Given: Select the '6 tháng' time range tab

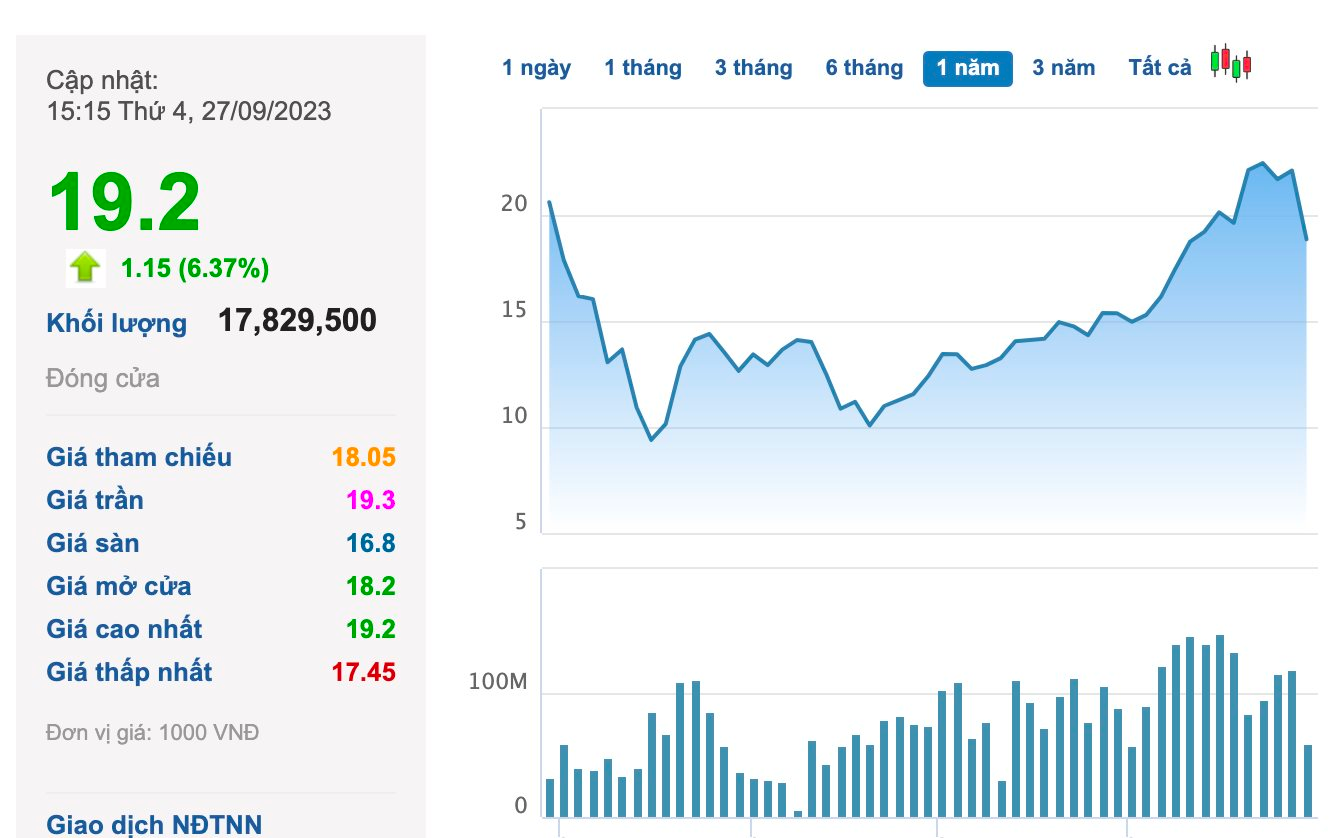Looking at the screenshot, I should pos(864,68).
